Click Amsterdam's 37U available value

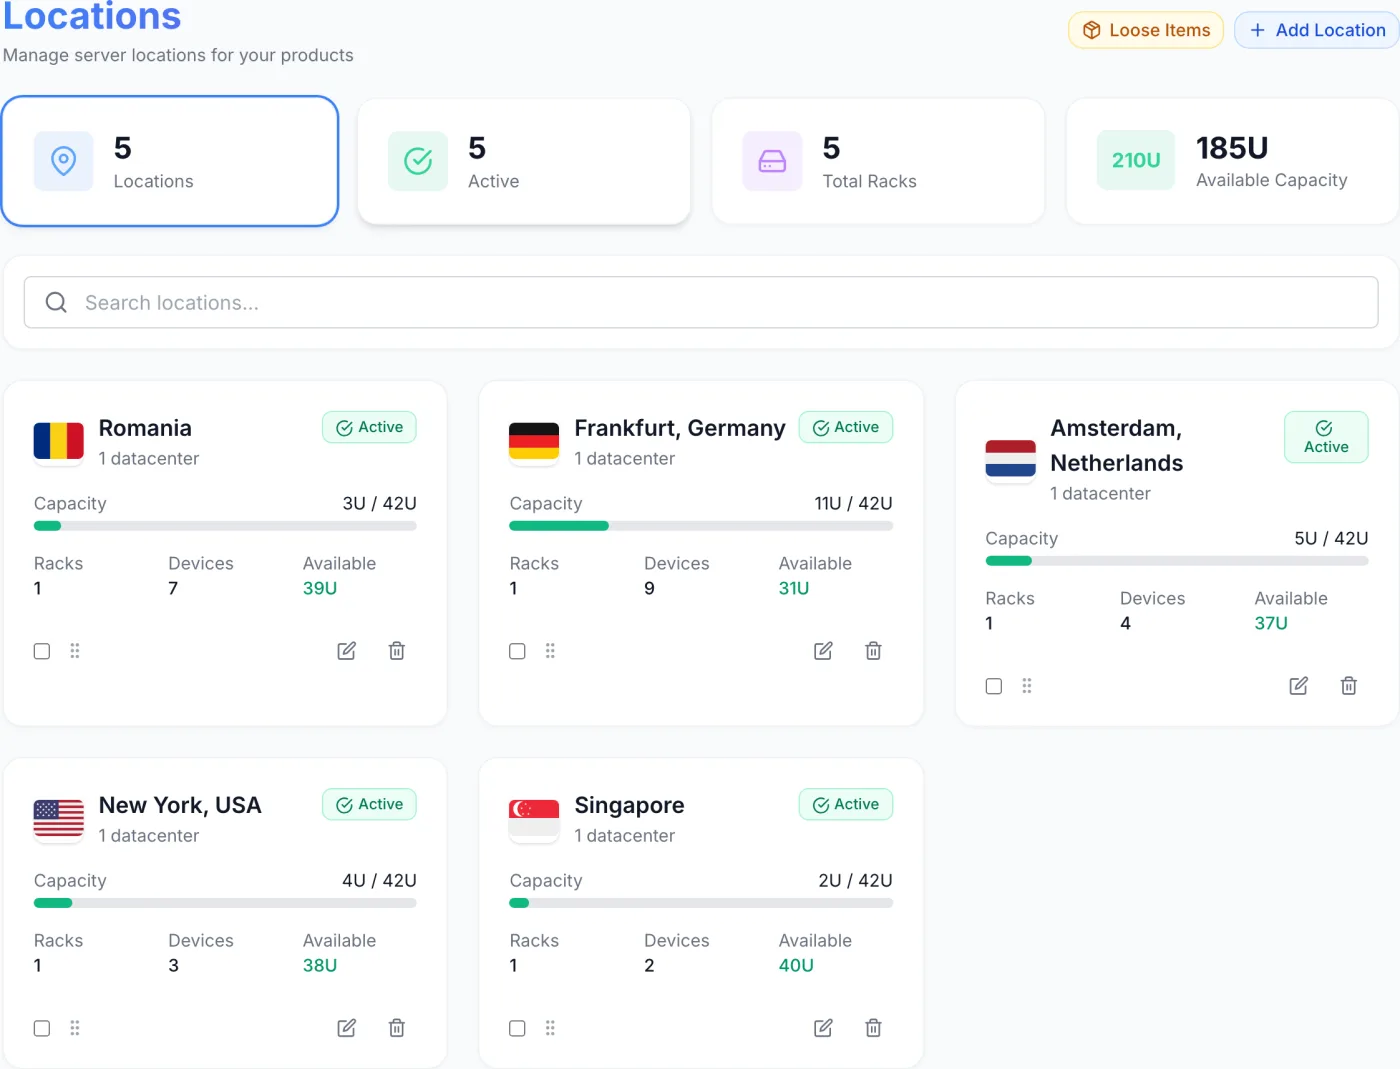(x=1271, y=623)
